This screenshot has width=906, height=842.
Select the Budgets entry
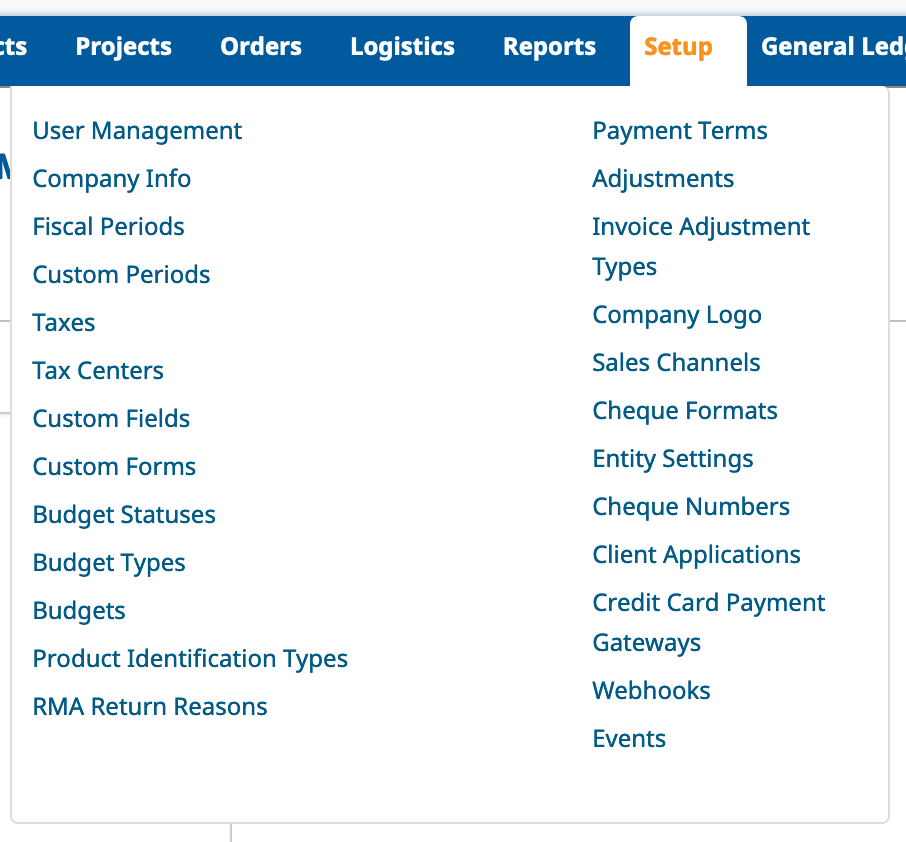coord(79,611)
